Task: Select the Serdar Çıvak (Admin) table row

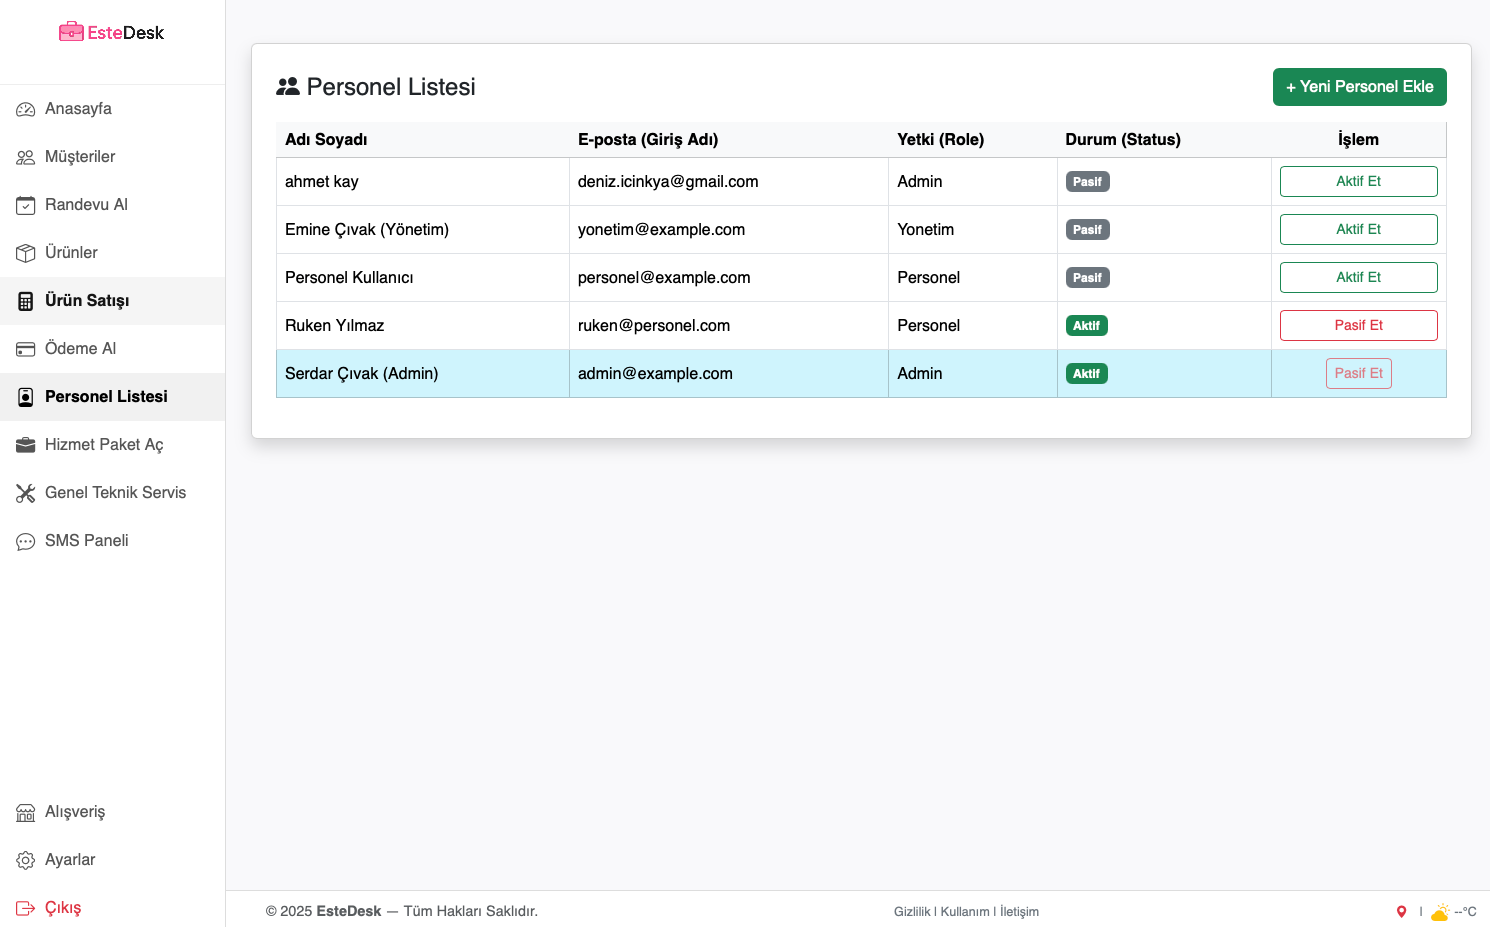Action: tap(422, 373)
